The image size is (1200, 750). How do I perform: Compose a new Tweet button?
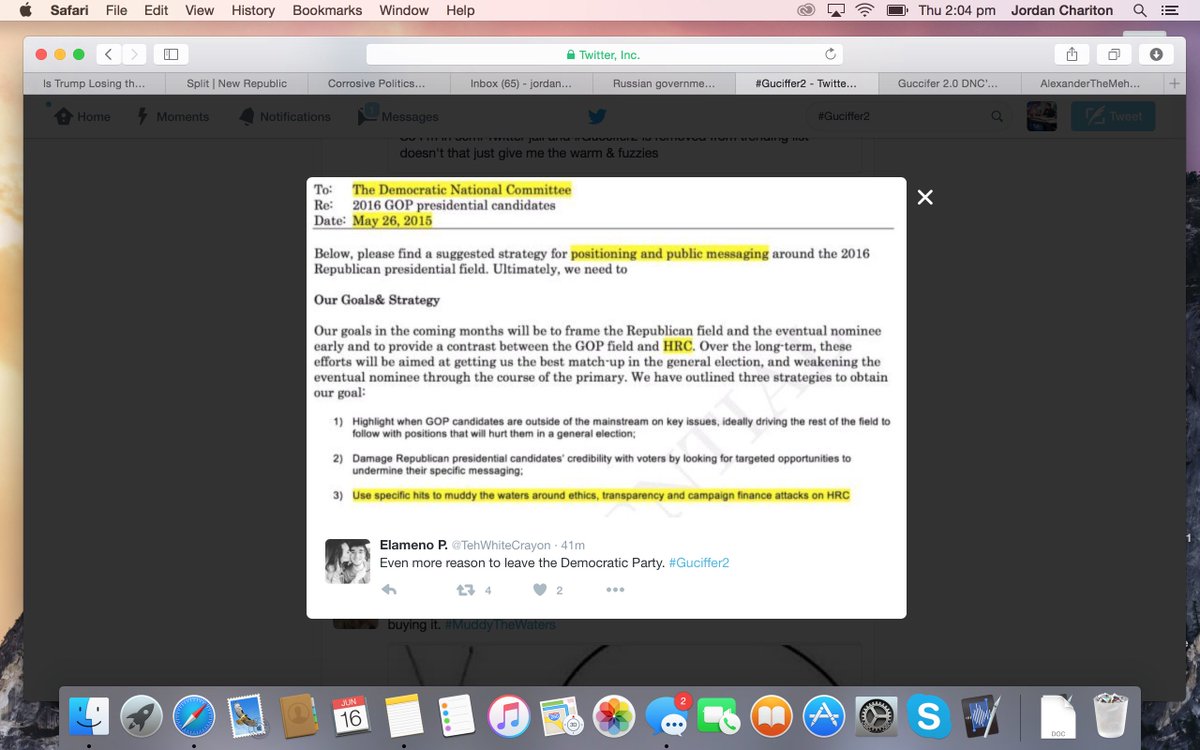[x=1113, y=116]
